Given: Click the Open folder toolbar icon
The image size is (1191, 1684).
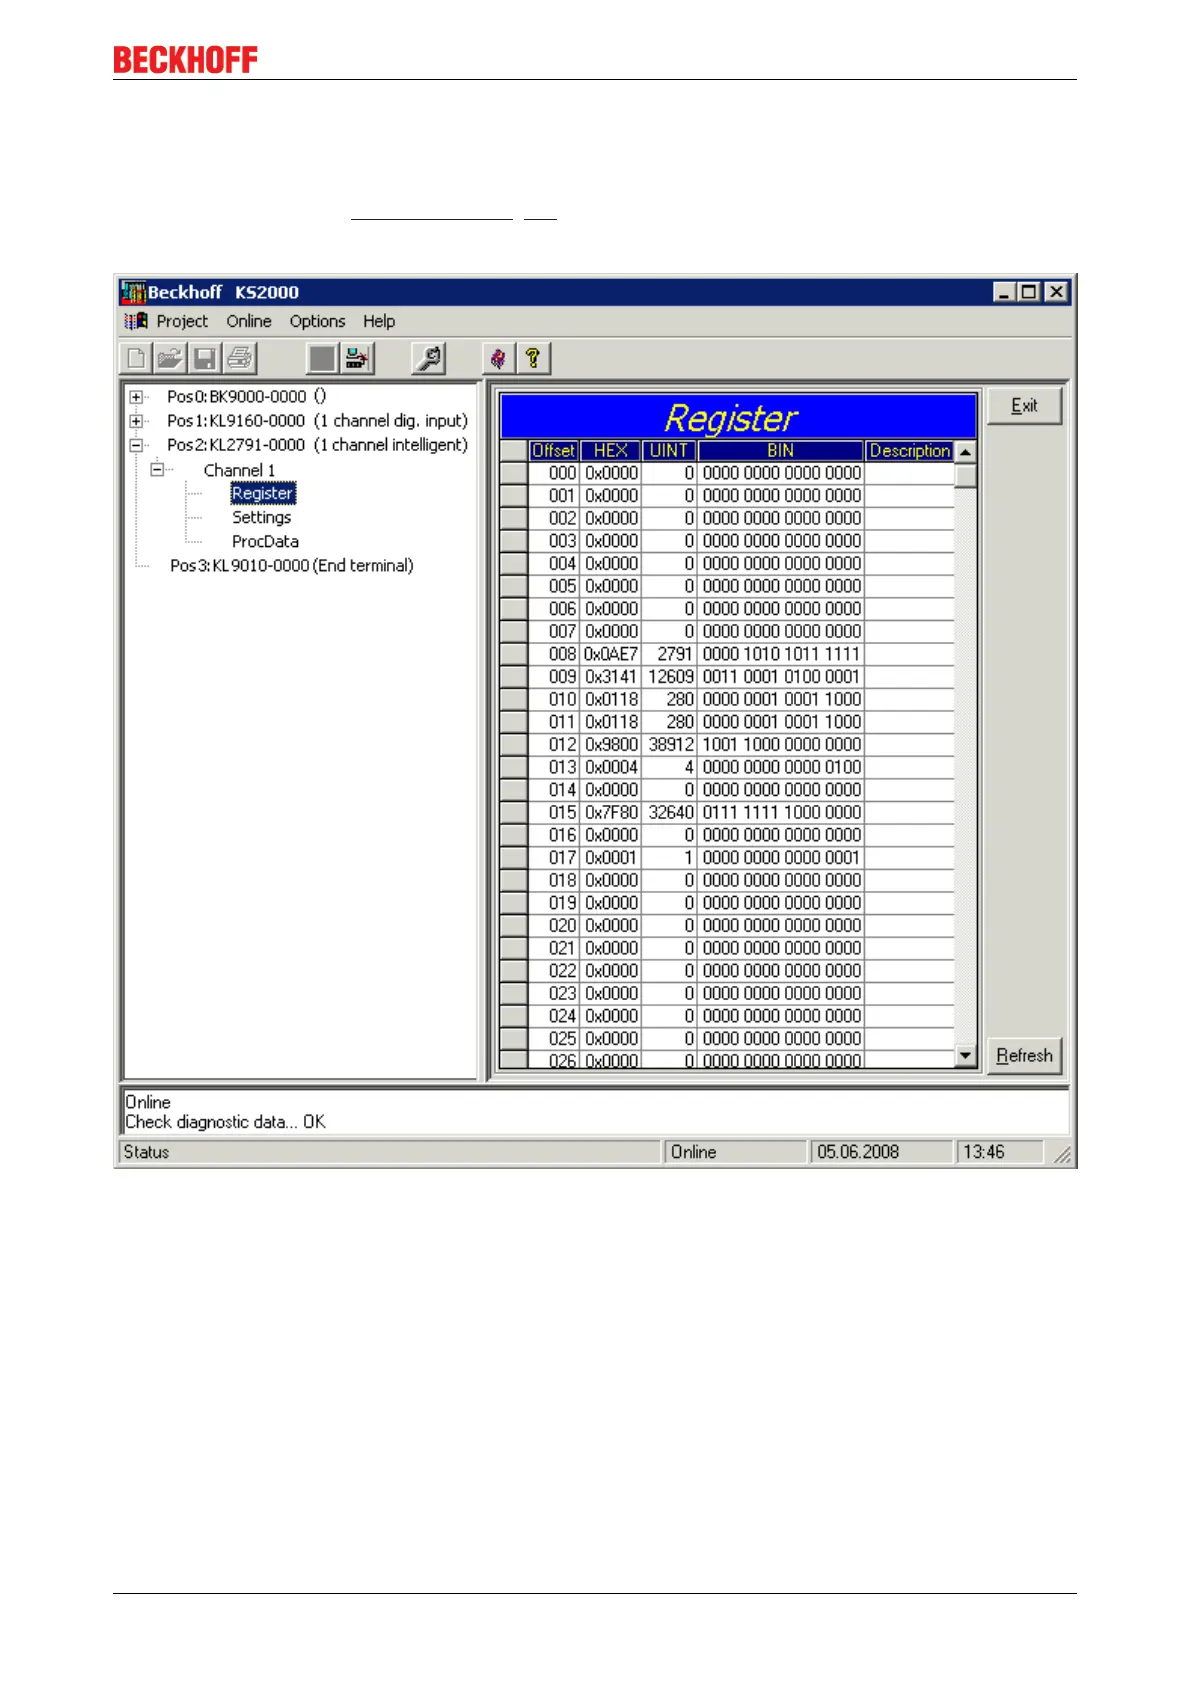Looking at the screenshot, I should [171, 358].
